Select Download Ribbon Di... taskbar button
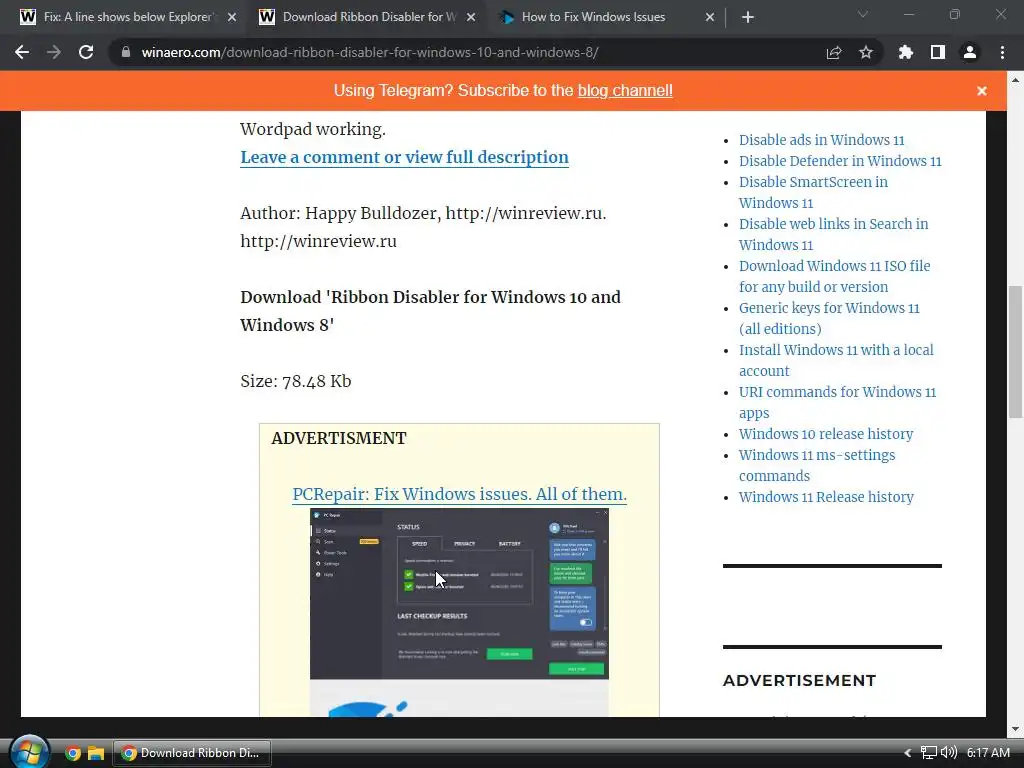Viewport: 1024px width, 768px height. (x=192, y=753)
